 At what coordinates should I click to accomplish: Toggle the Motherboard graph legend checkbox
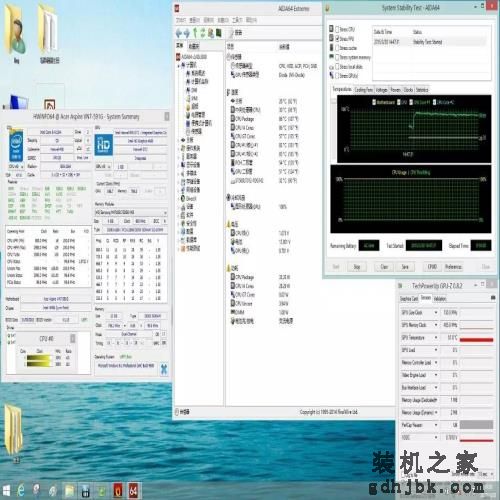click(x=374, y=102)
